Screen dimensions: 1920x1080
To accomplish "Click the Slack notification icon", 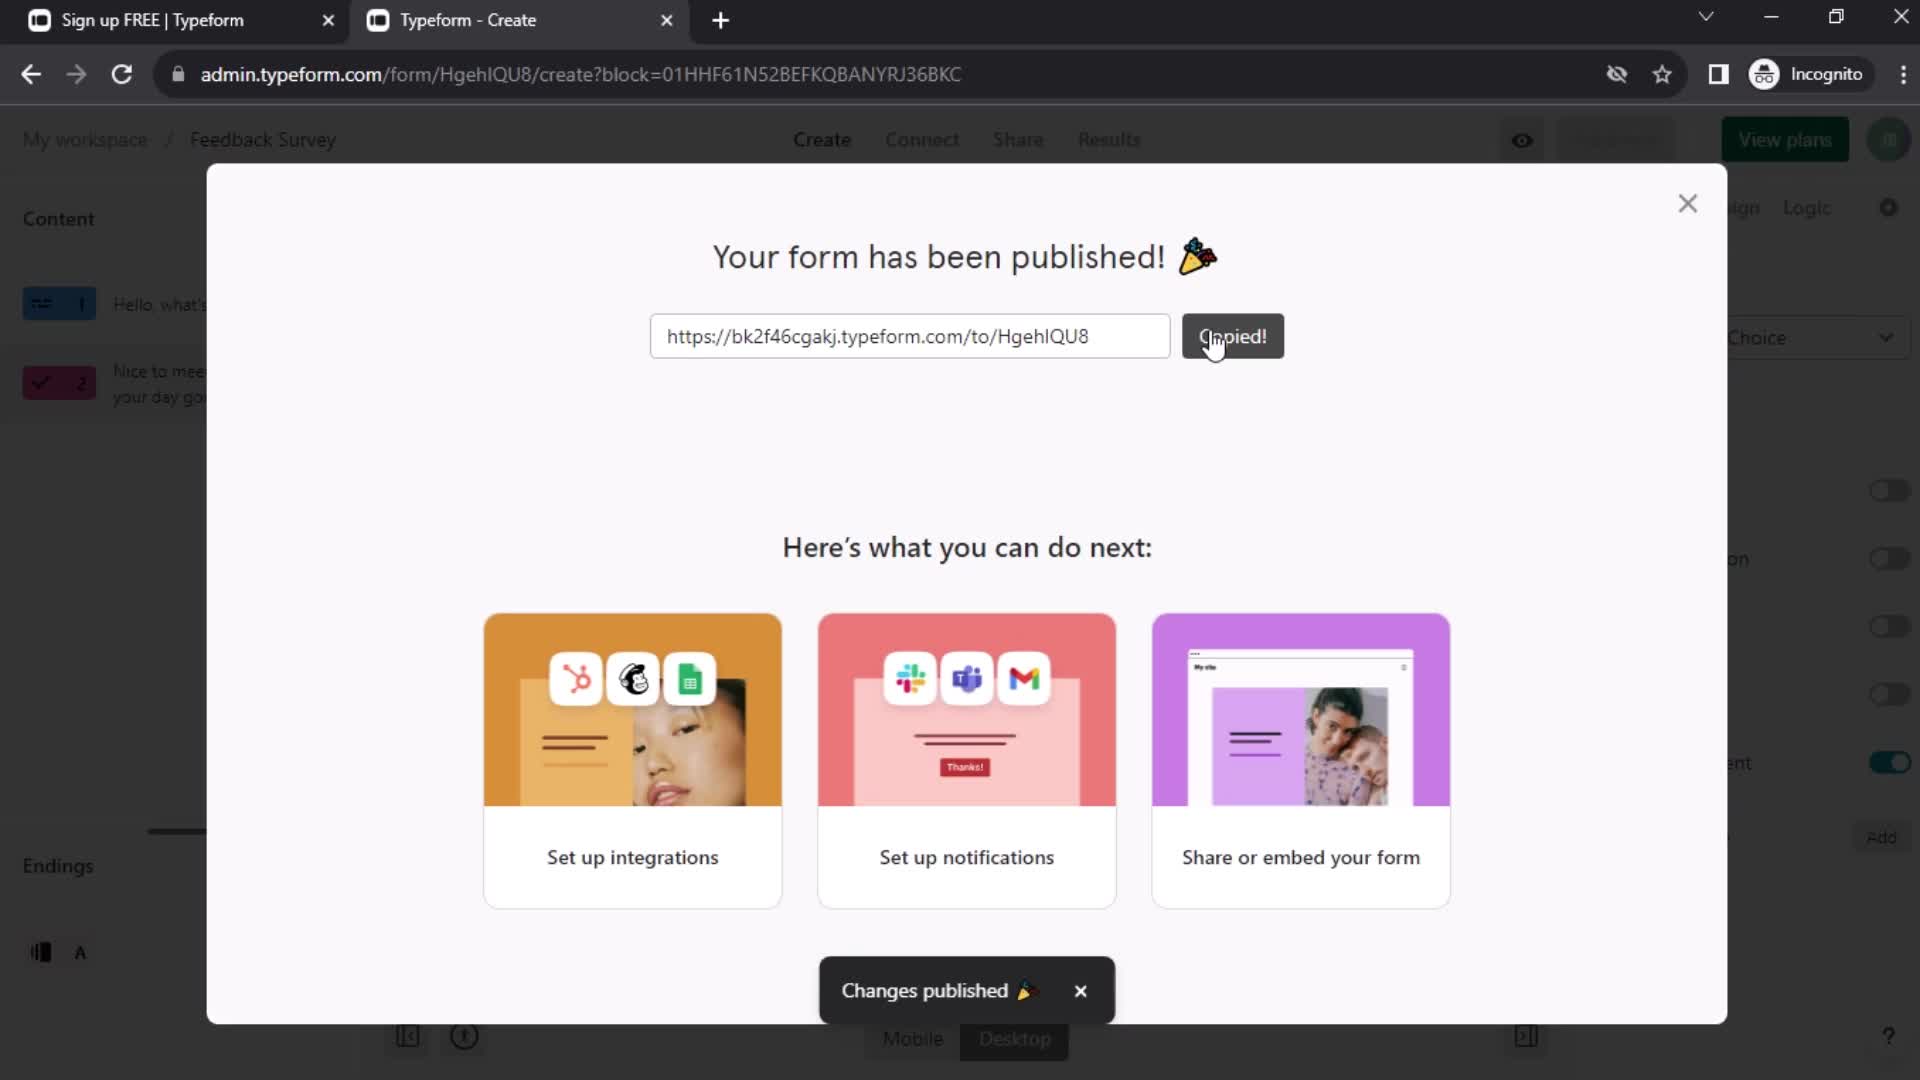I will click(x=910, y=678).
